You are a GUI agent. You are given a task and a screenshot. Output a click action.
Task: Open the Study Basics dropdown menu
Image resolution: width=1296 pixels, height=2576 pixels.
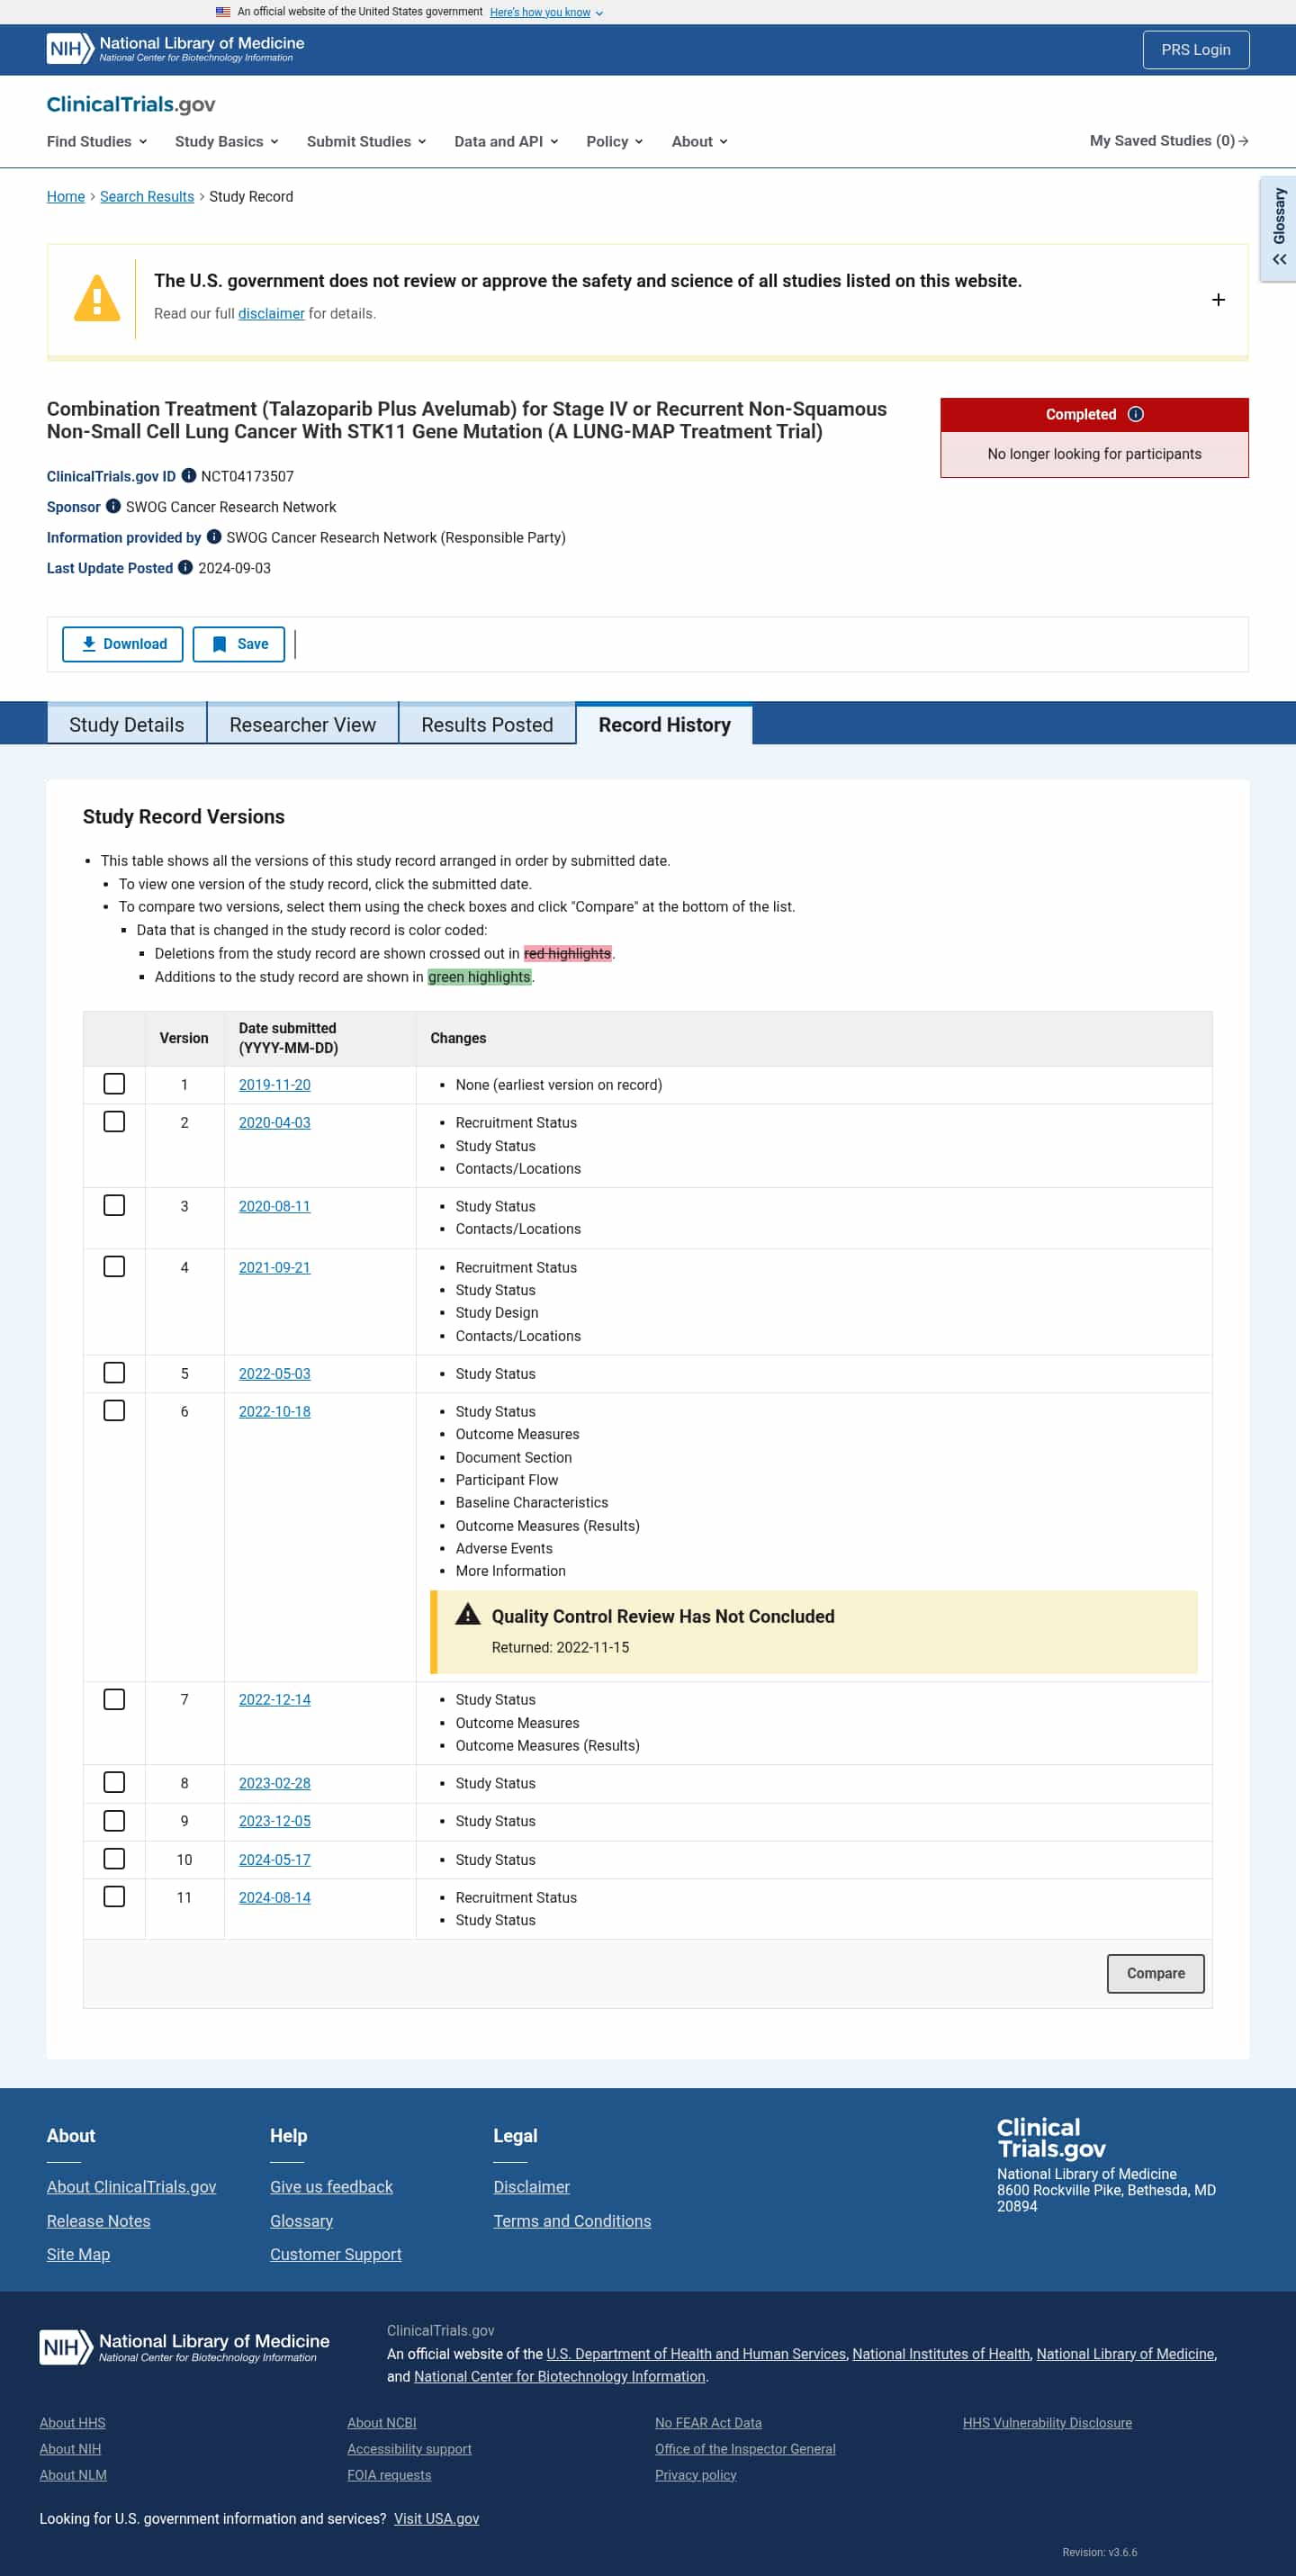tap(227, 141)
